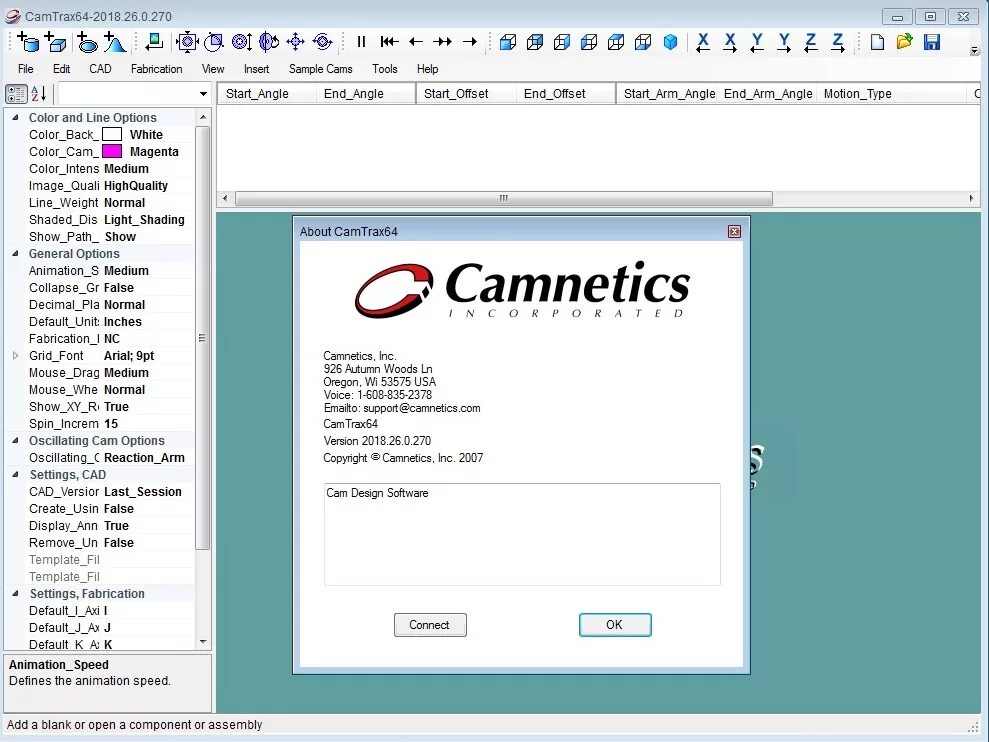Rotate about Z with right arrow icon

coord(838,42)
